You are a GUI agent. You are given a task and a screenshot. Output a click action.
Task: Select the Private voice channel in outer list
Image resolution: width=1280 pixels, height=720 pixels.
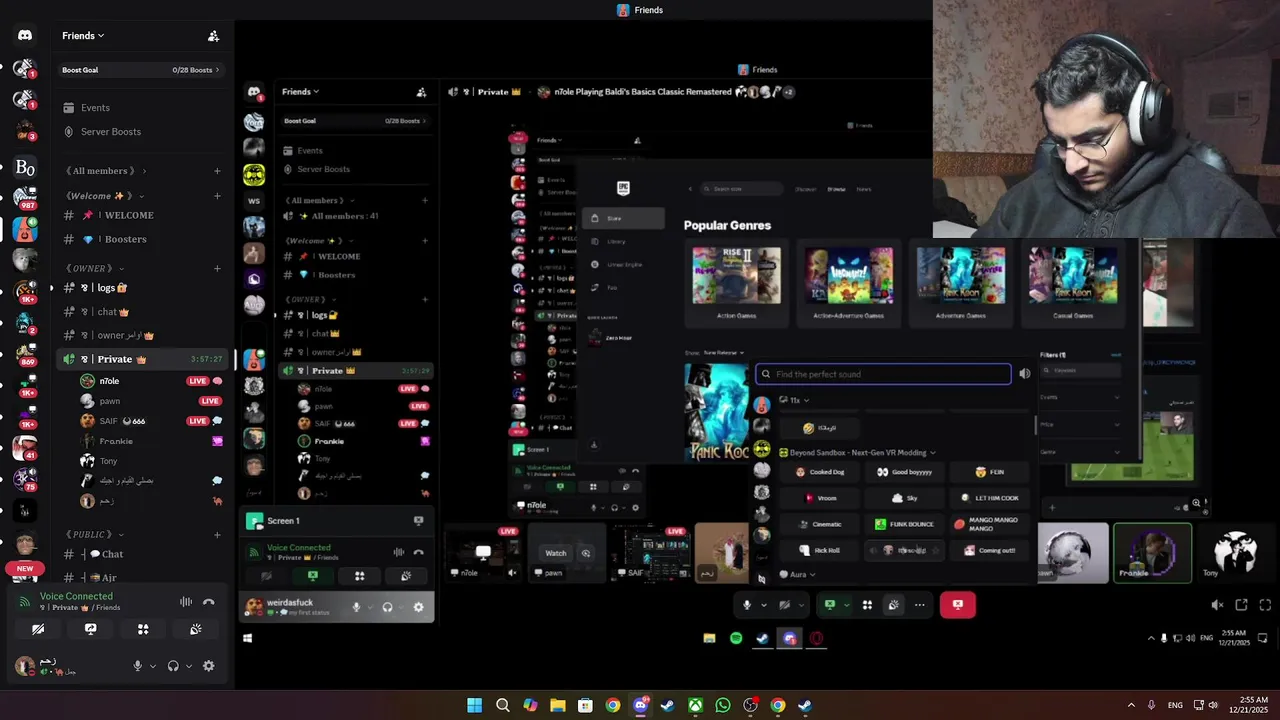[x=143, y=359]
